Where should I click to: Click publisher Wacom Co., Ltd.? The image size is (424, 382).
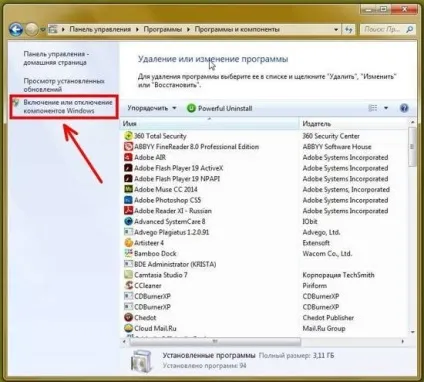coord(327,254)
